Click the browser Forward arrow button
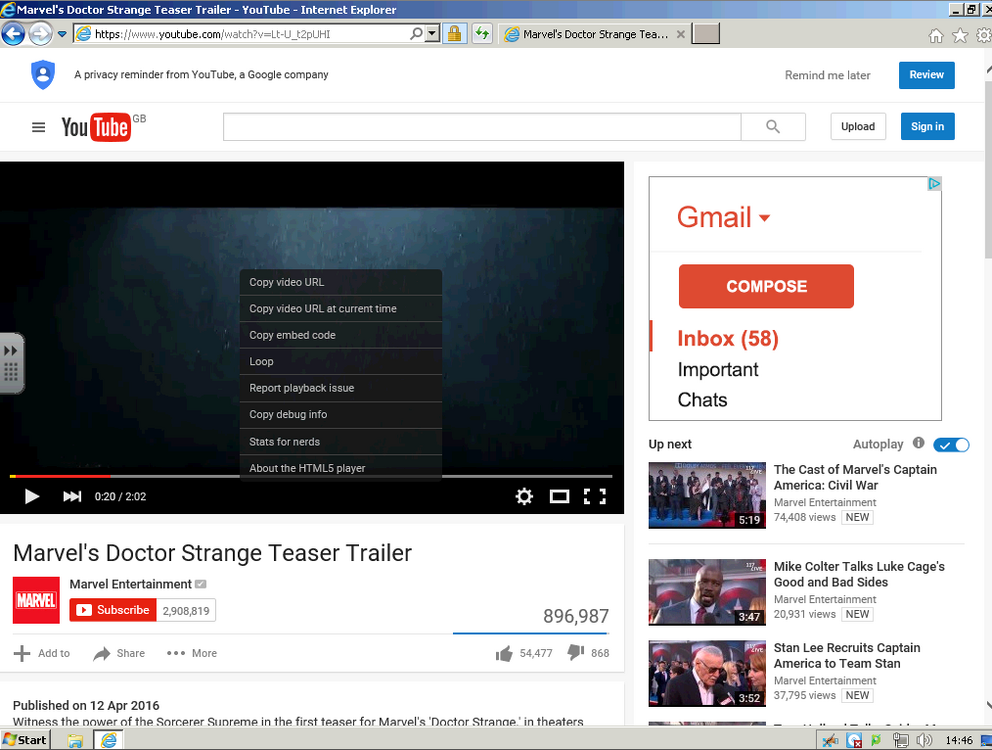Image resolution: width=992 pixels, height=750 pixels. coord(40,34)
